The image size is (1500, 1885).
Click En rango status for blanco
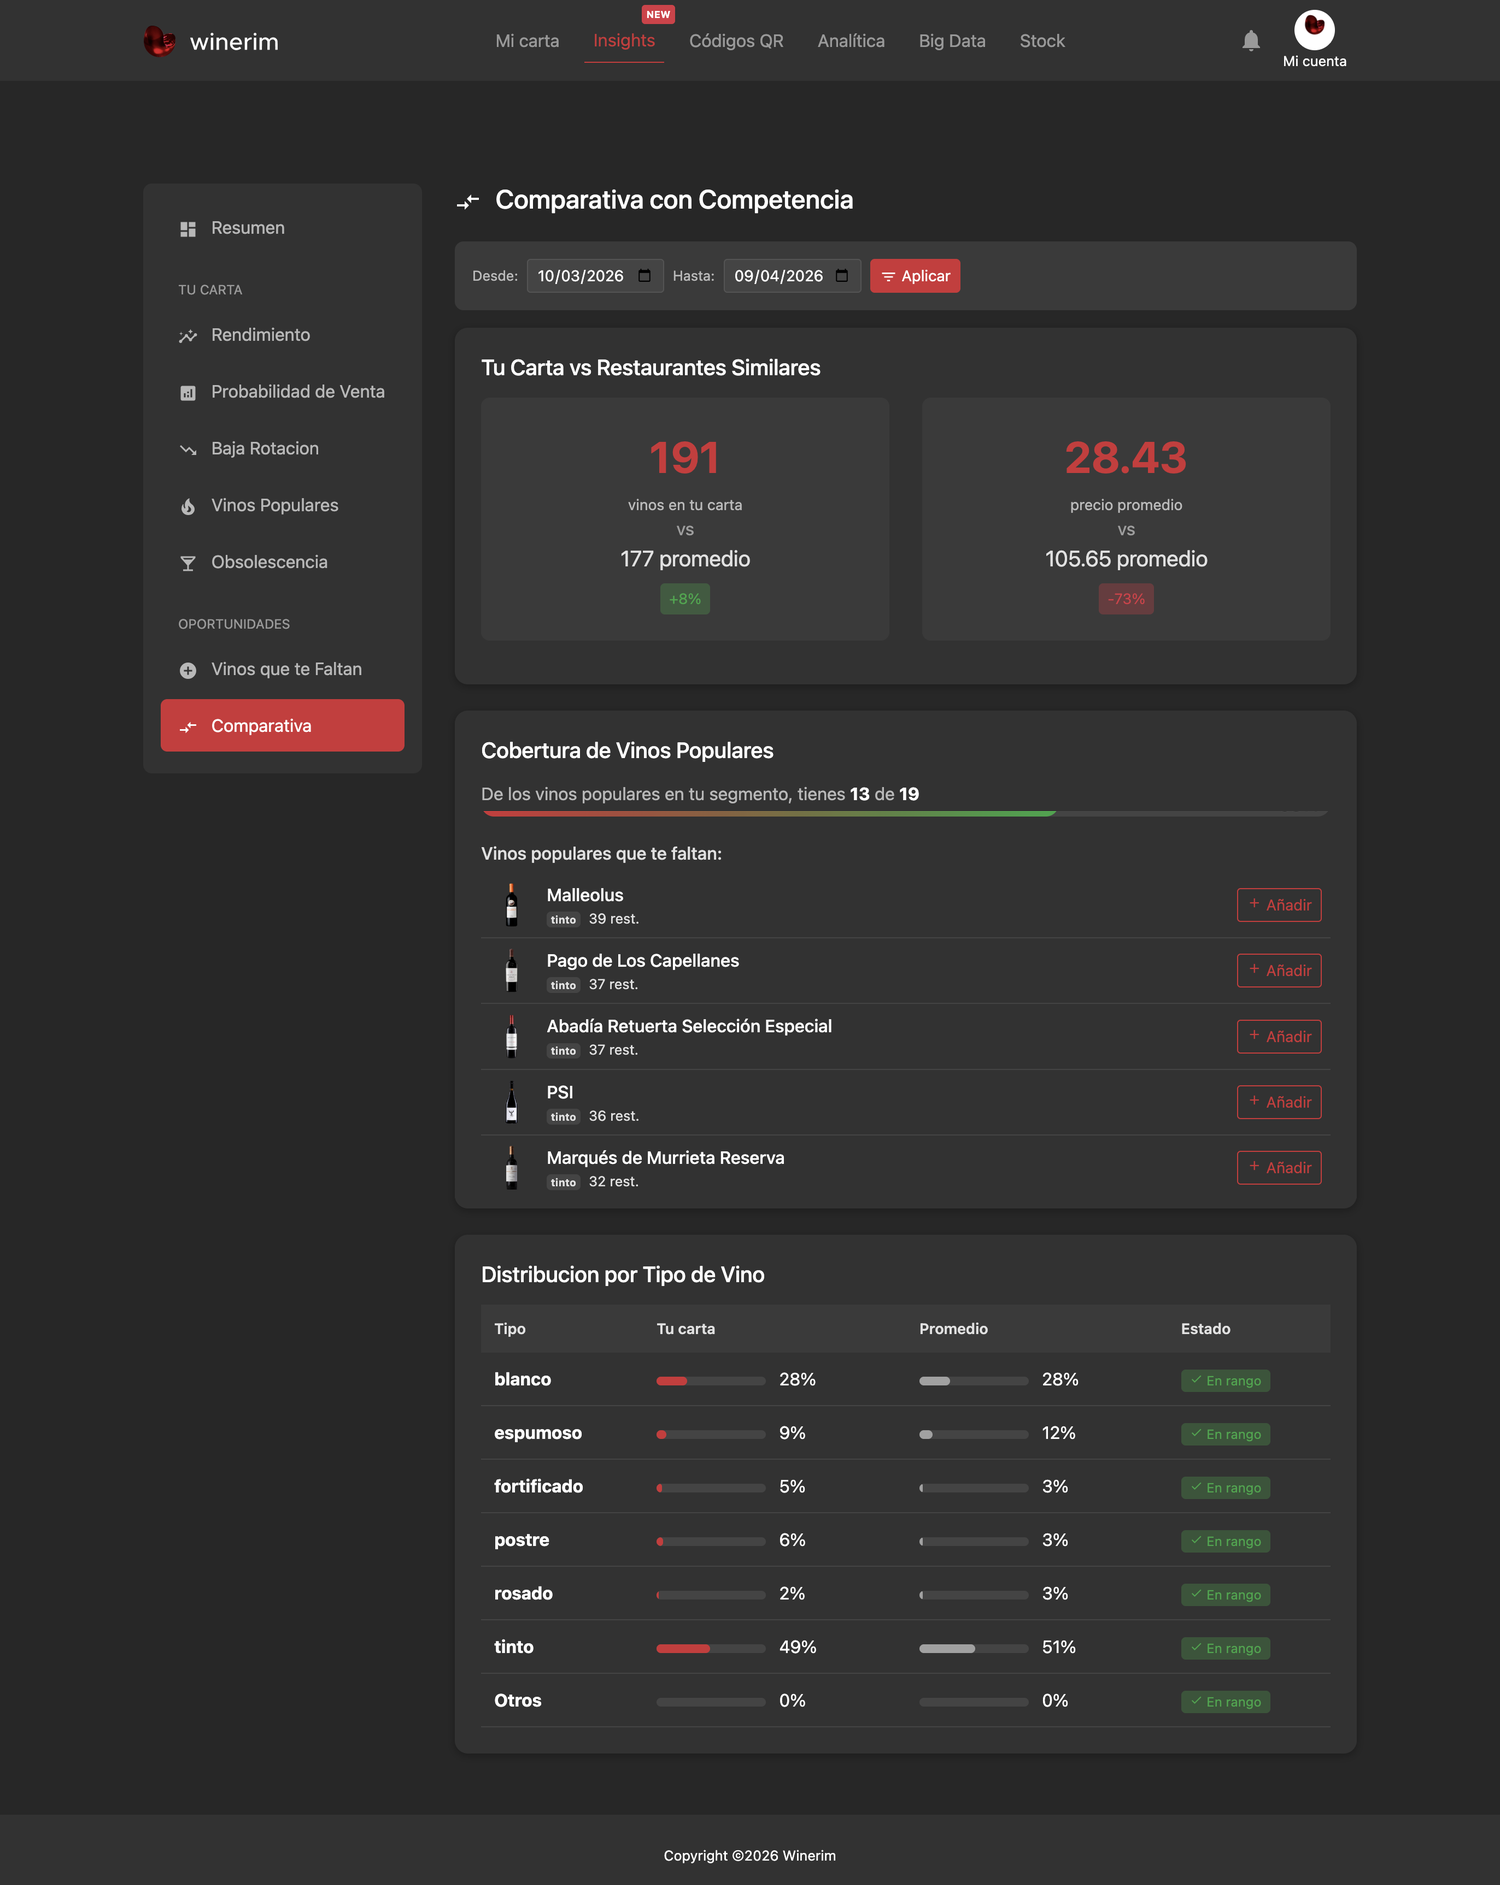click(1225, 1380)
